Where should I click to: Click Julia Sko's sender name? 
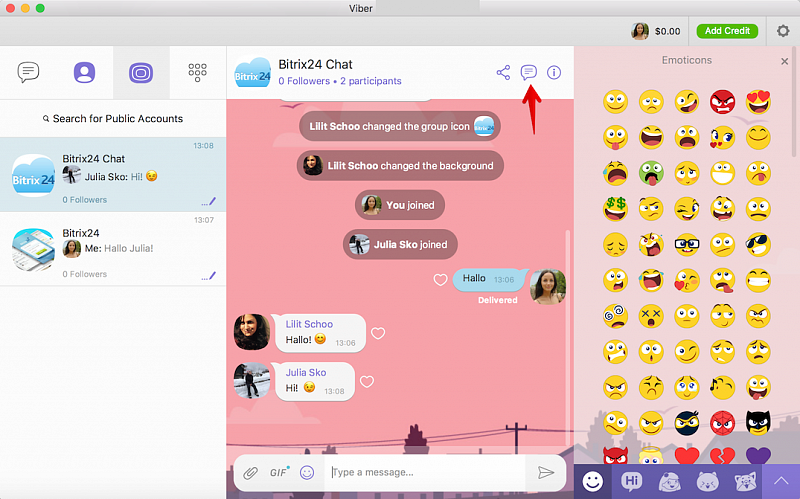pos(306,372)
